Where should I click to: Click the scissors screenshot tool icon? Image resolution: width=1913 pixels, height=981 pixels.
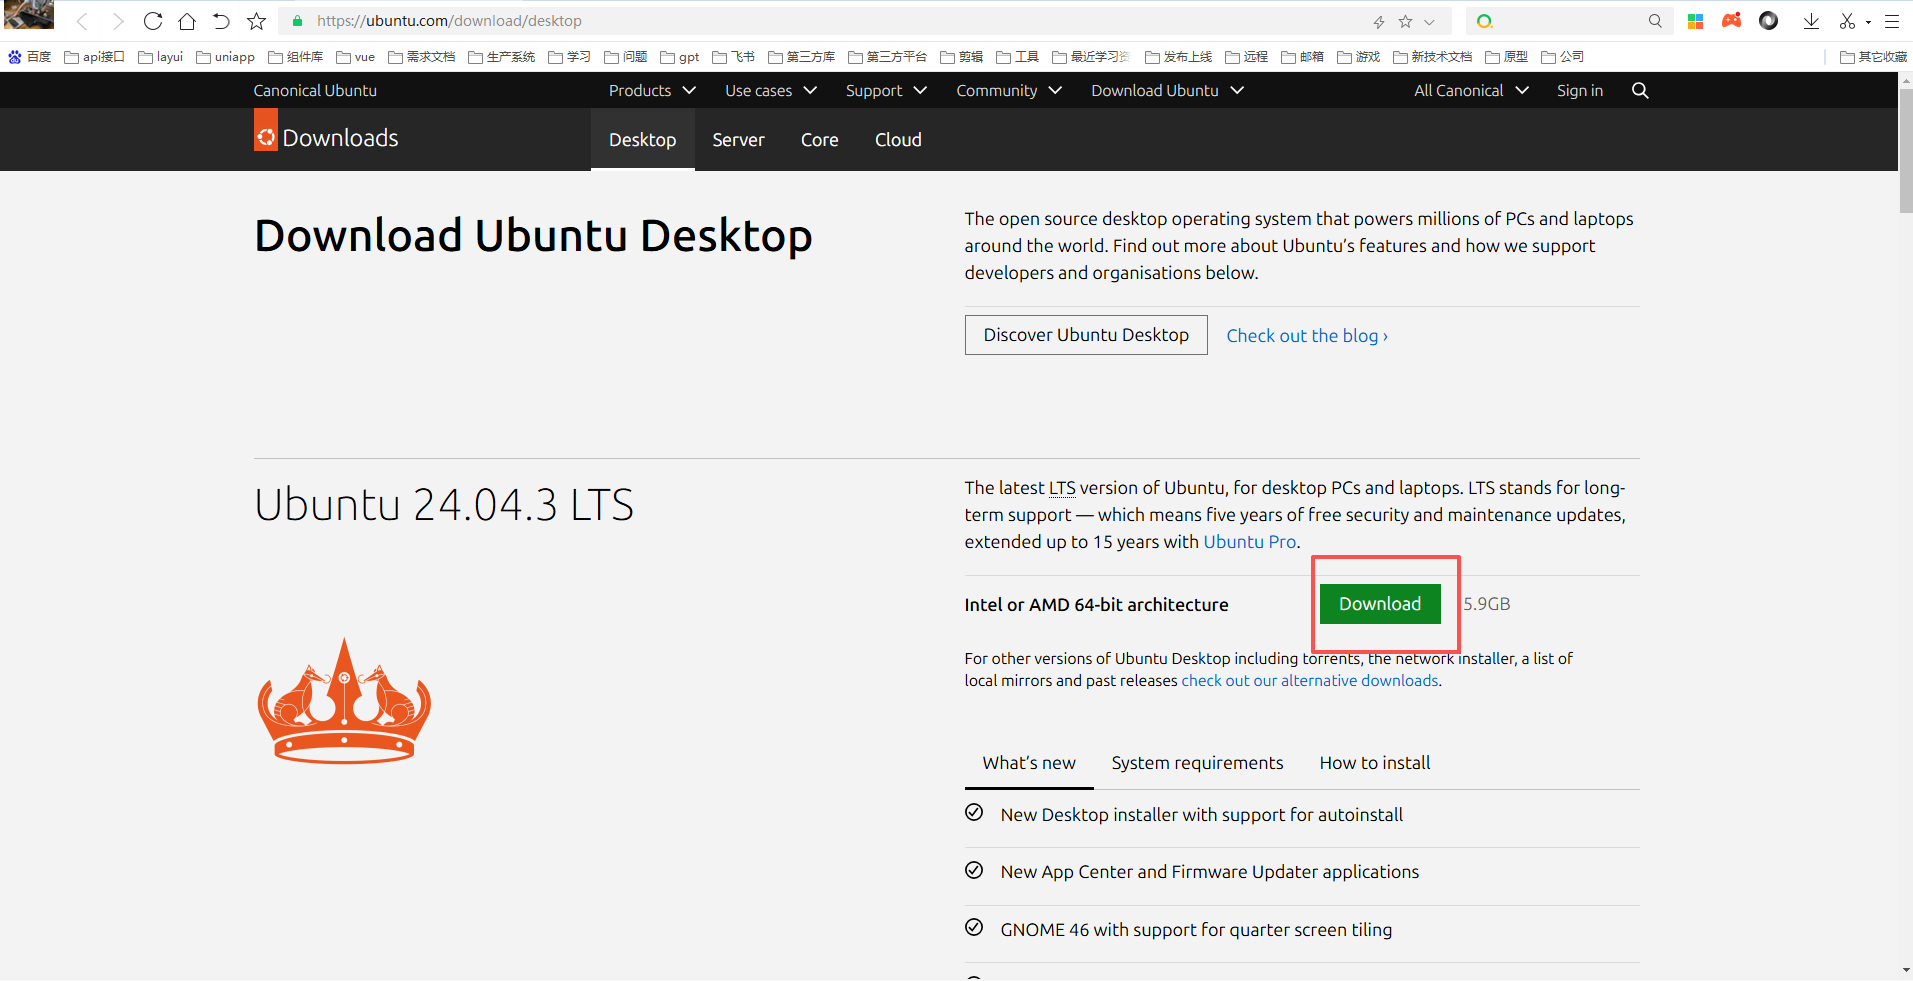(1847, 21)
